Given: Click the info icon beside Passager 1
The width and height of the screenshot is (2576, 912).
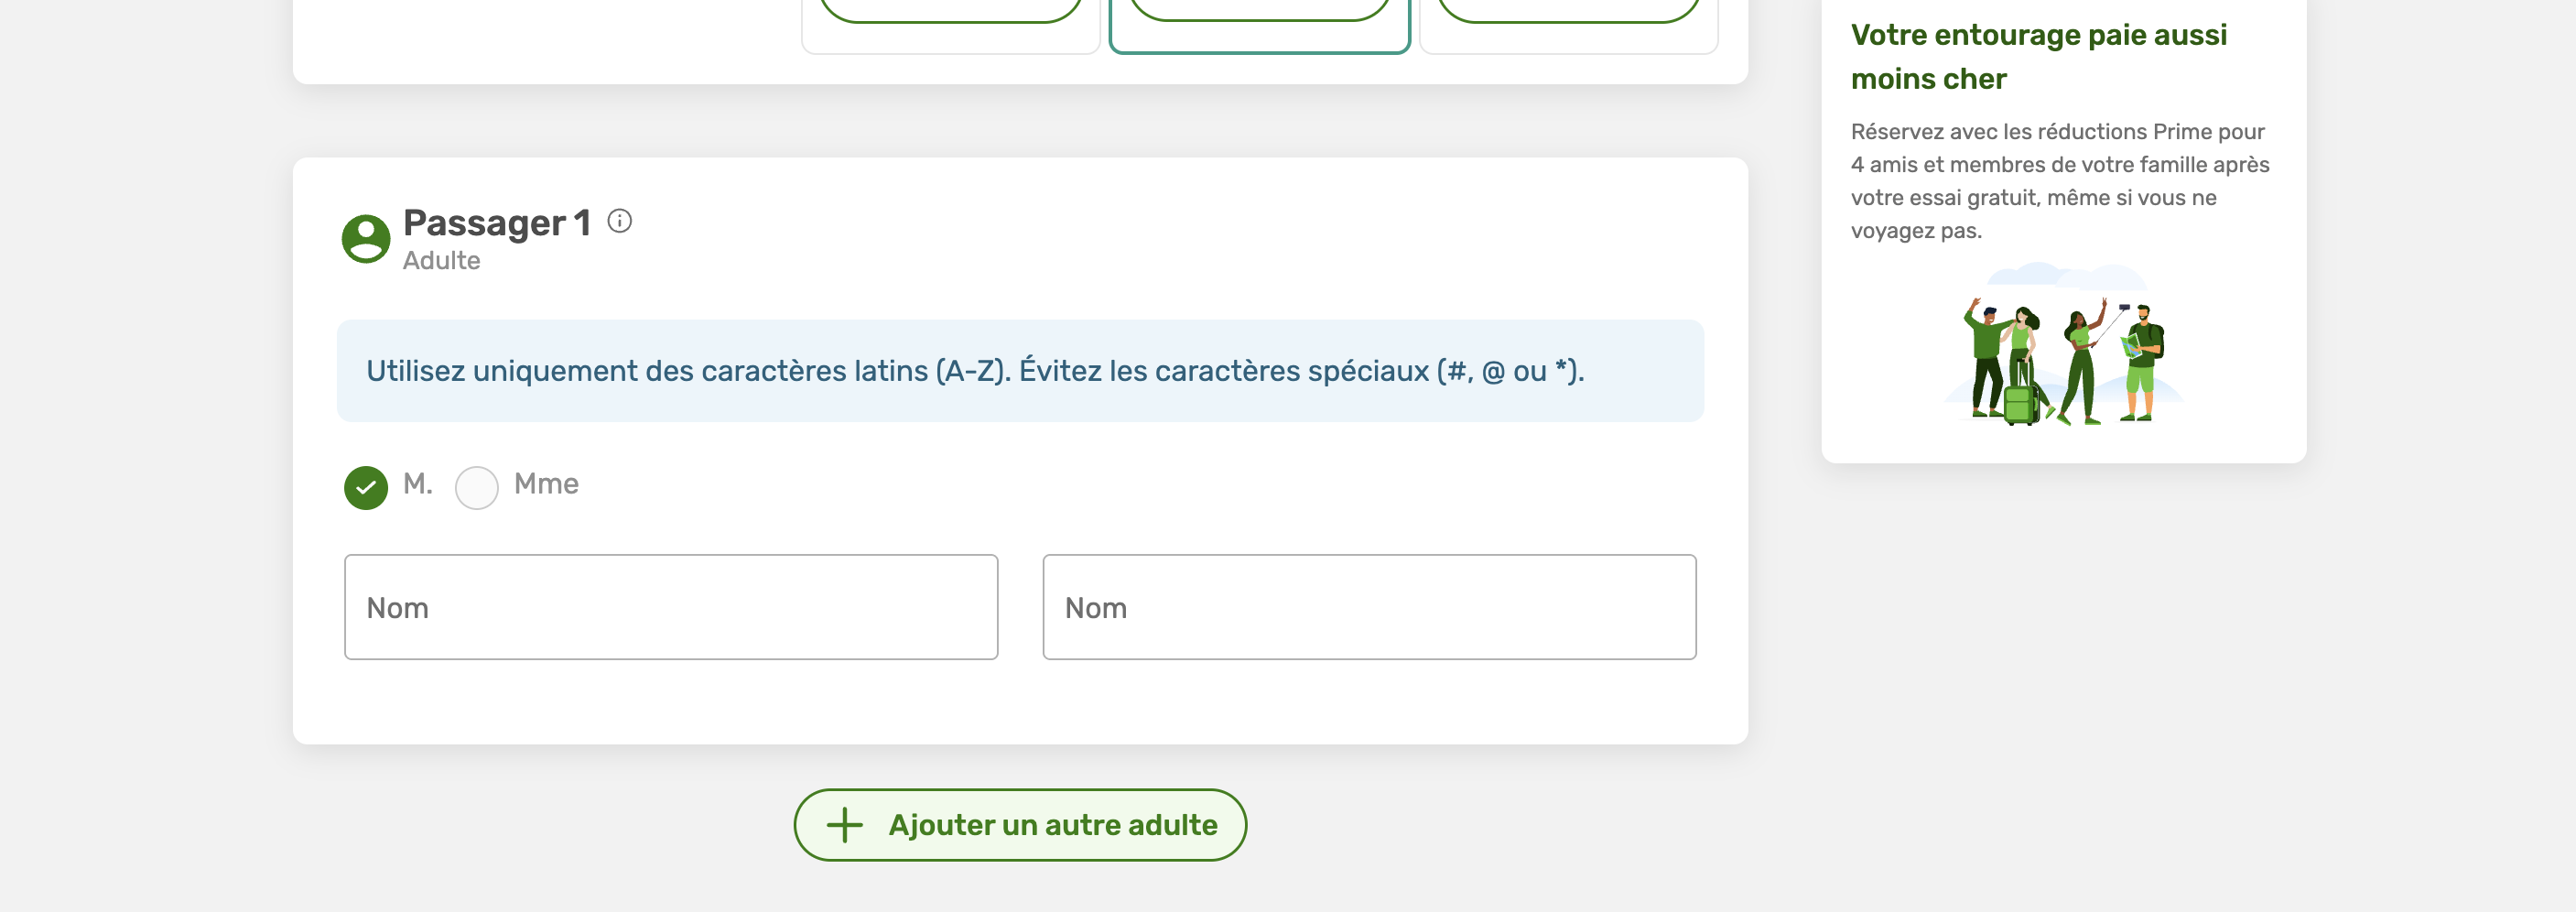Looking at the screenshot, I should coord(620,221).
